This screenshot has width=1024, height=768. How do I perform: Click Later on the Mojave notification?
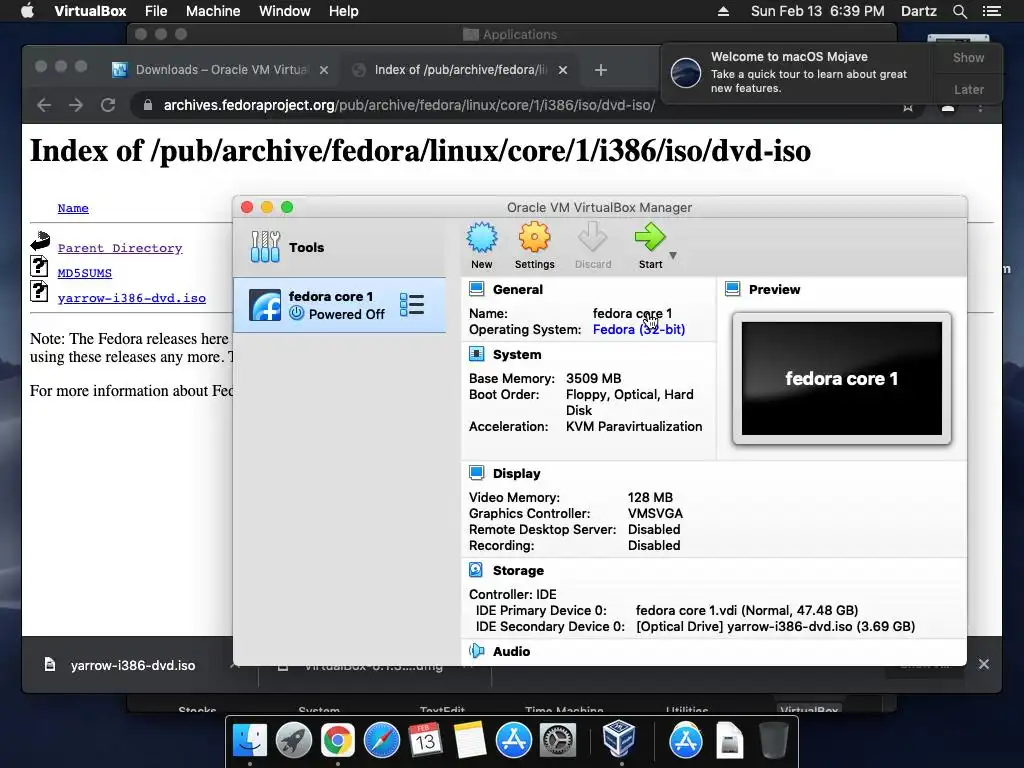(x=968, y=89)
